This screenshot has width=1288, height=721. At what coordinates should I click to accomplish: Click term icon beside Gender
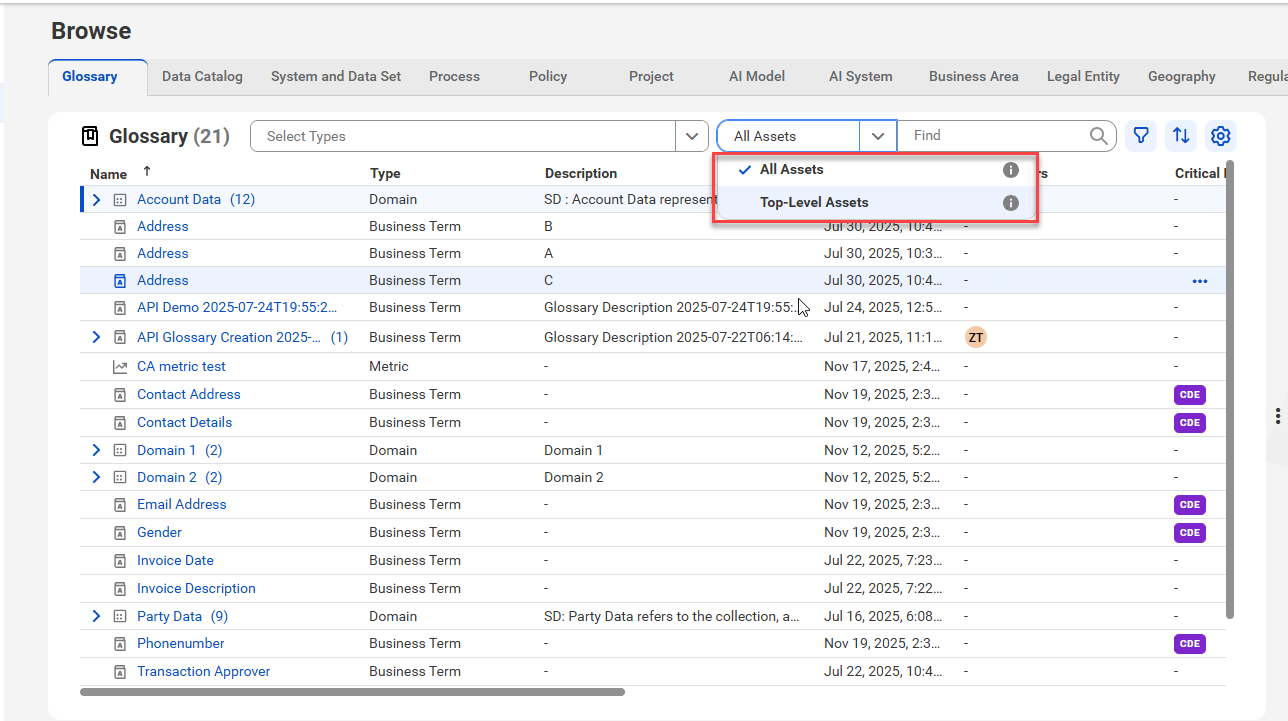pyautogui.click(x=120, y=533)
